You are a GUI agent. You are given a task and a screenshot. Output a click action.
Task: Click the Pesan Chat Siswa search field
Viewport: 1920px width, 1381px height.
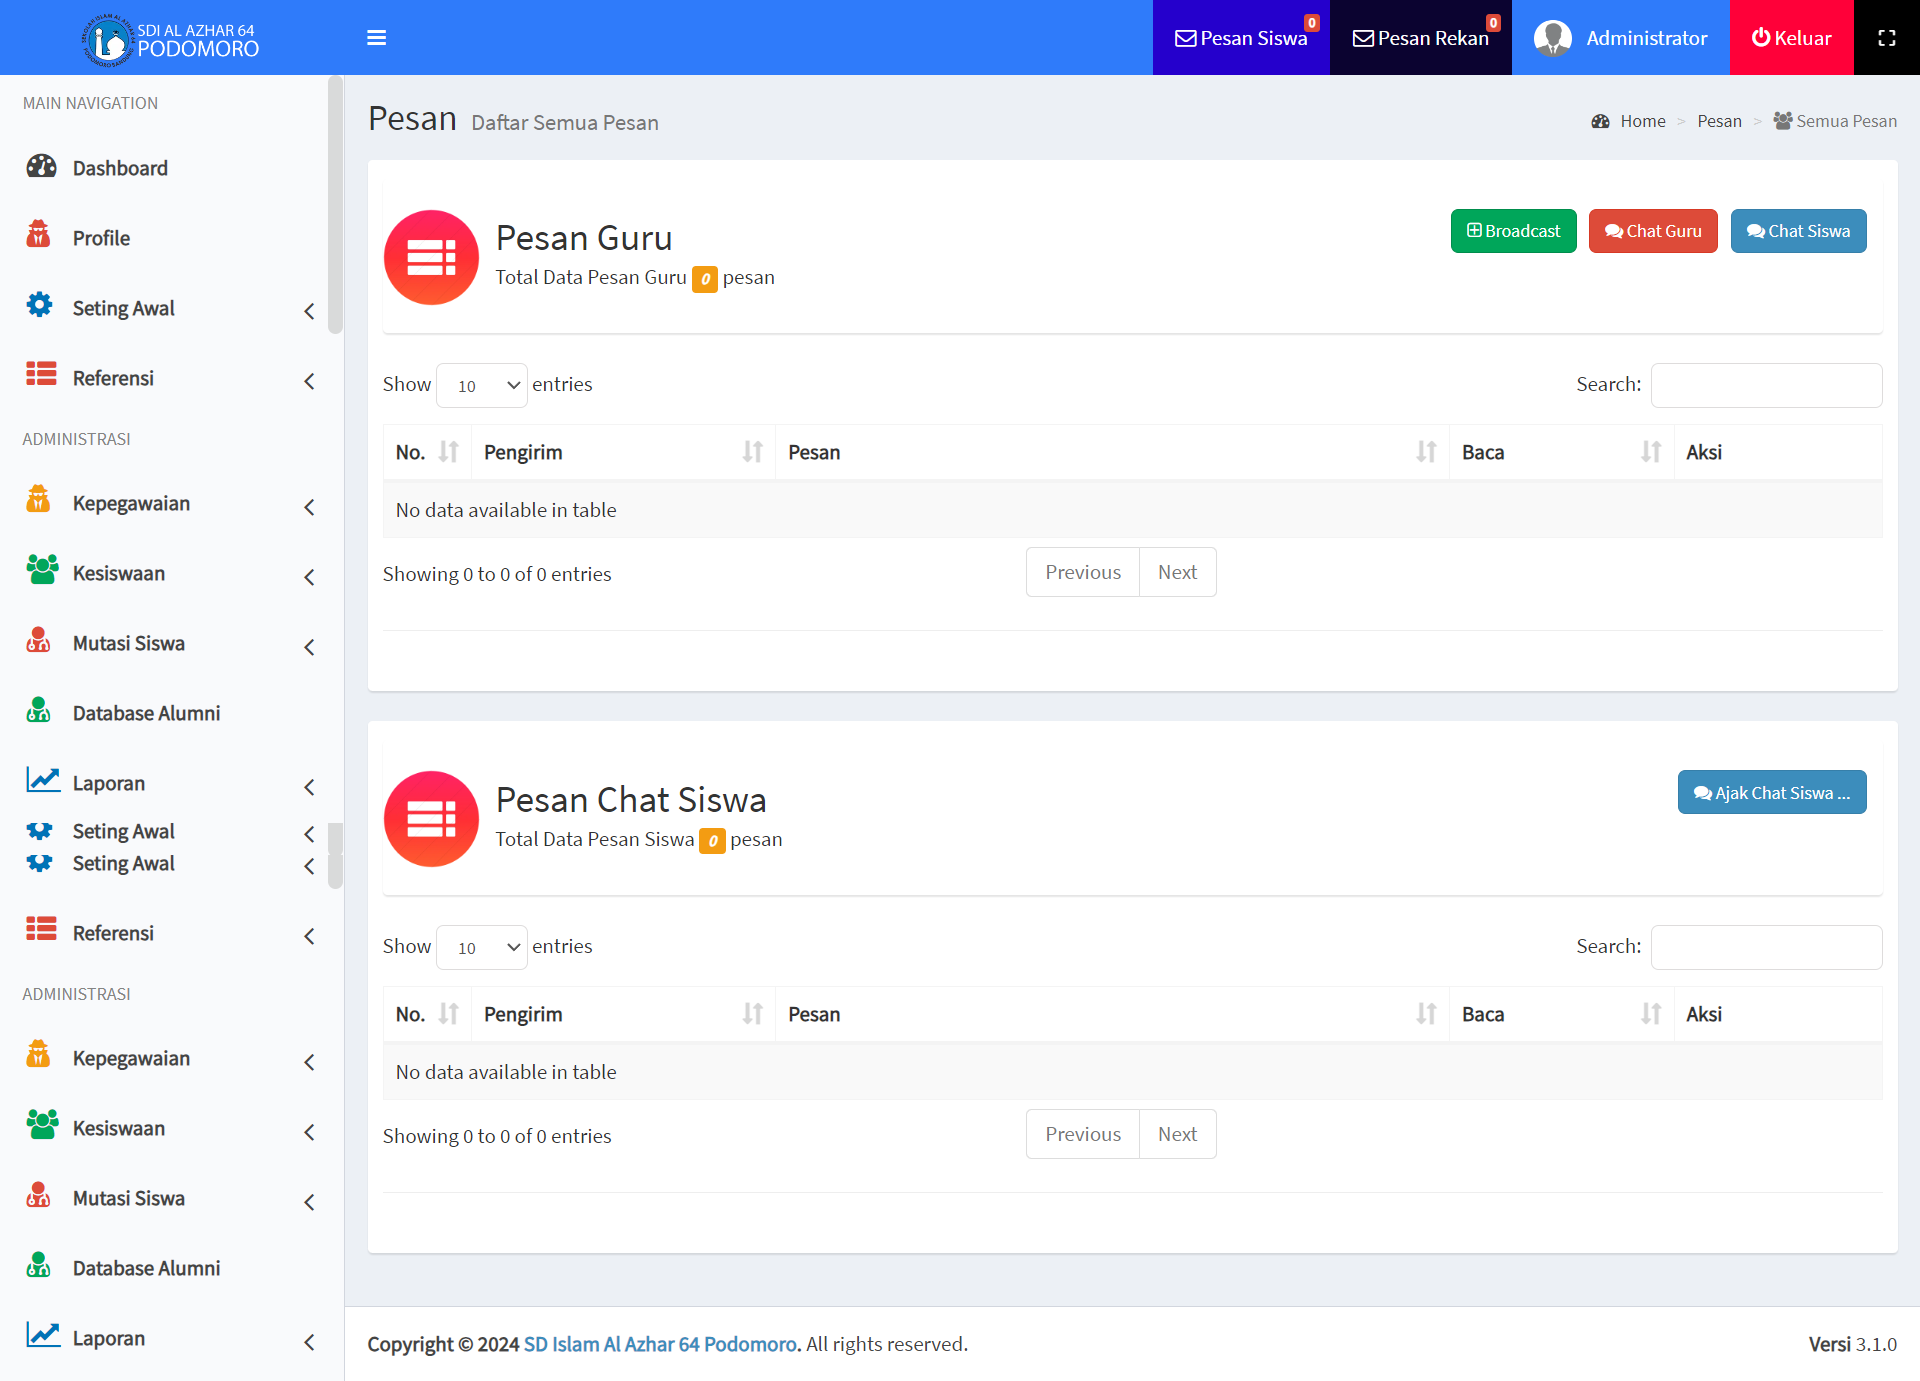click(1766, 947)
